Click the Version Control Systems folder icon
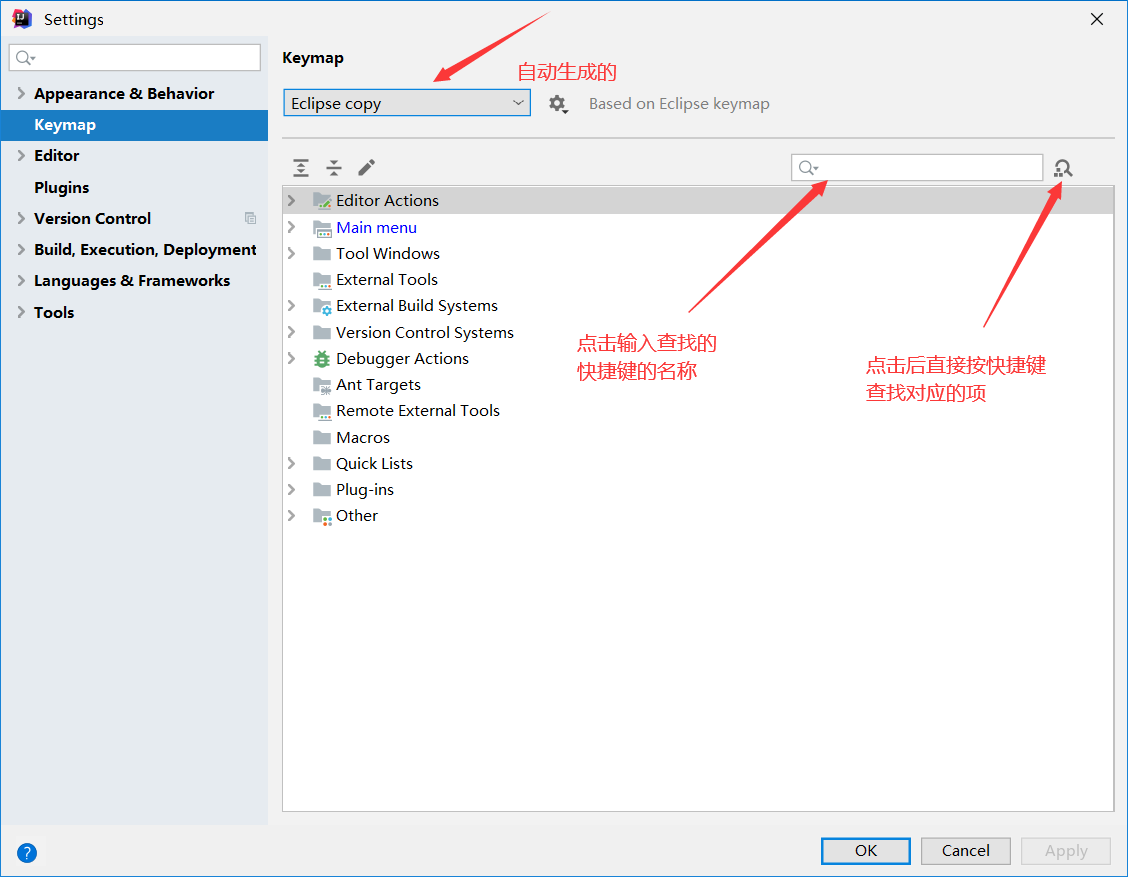The image size is (1128, 877). tap(322, 332)
